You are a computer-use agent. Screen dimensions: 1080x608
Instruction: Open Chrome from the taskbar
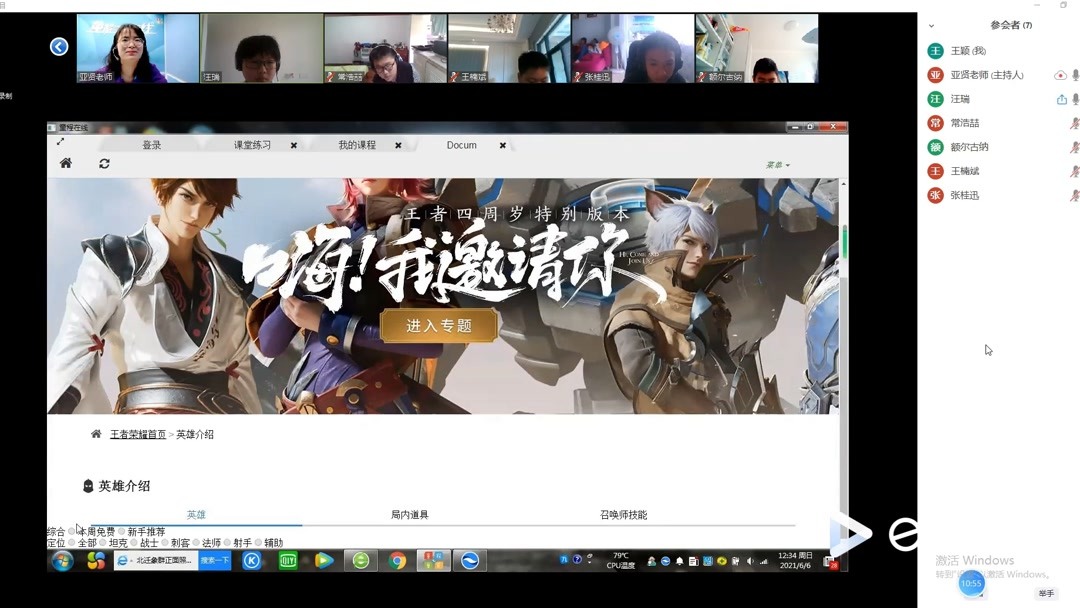[x=396, y=558]
